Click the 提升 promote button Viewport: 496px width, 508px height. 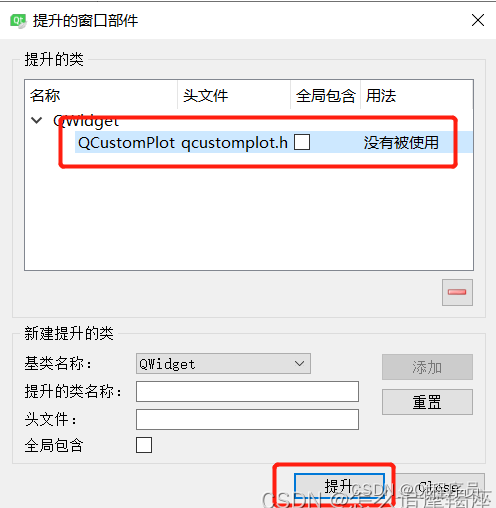[x=339, y=486]
